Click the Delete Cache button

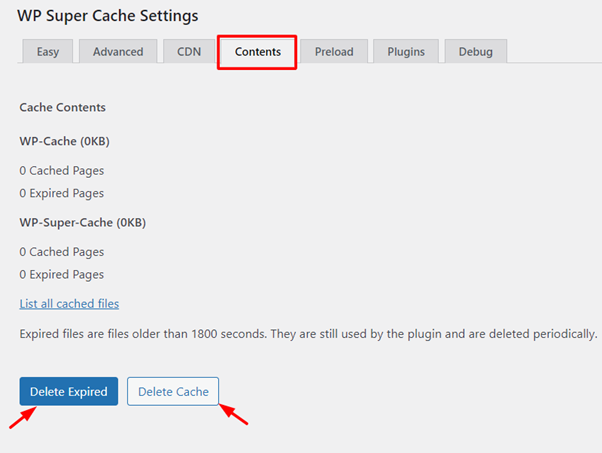click(x=173, y=391)
